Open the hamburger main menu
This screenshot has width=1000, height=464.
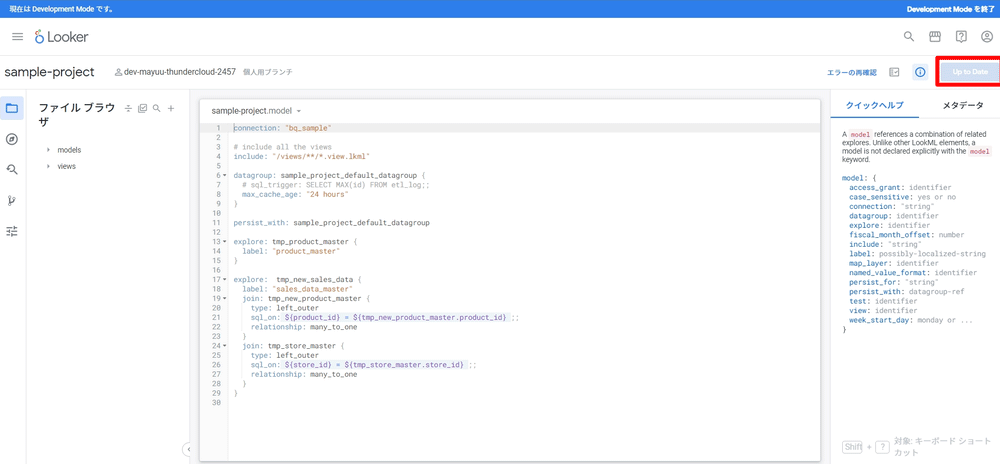pos(18,37)
